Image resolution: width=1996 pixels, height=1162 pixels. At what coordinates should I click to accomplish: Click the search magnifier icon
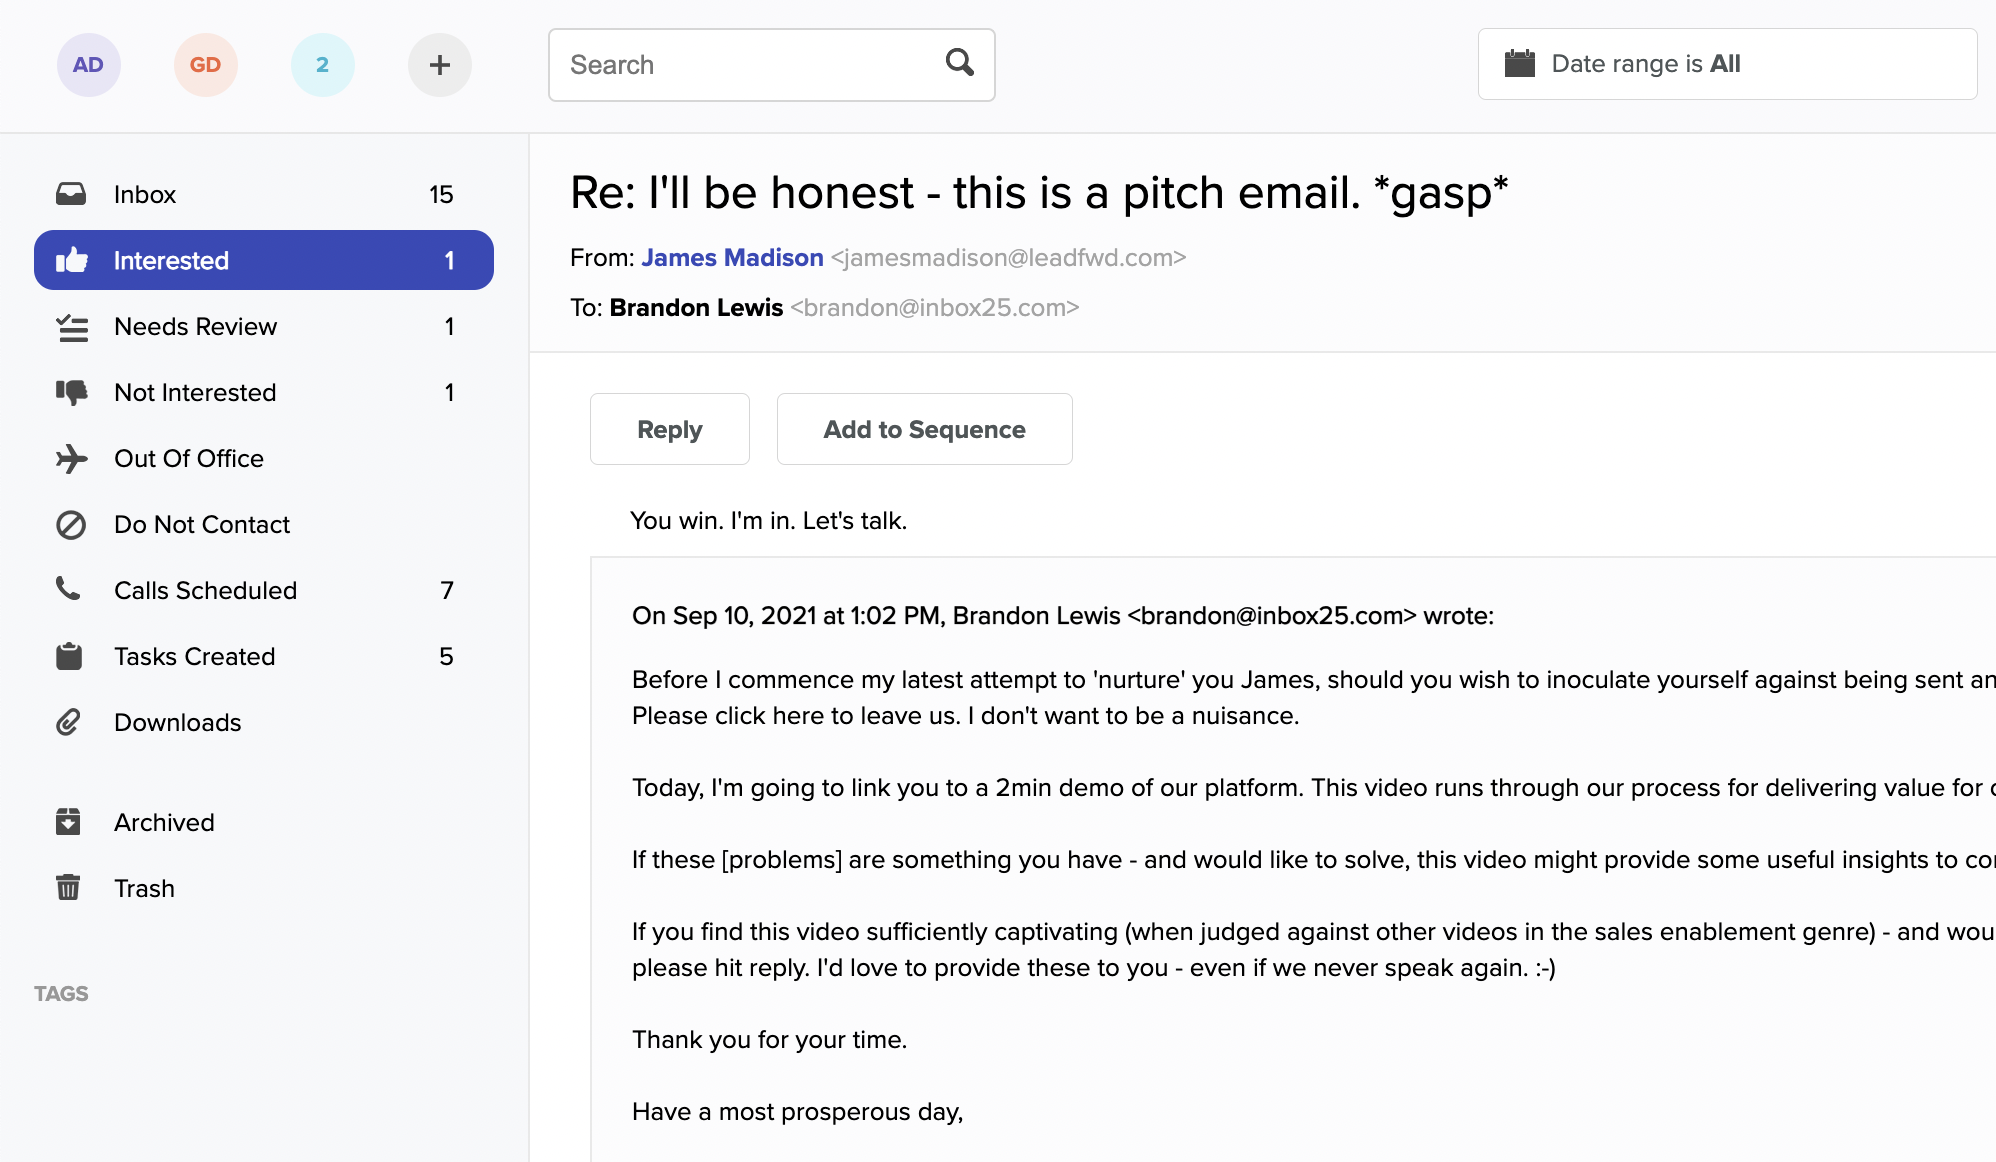pyautogui.click(x=960, y=63)
